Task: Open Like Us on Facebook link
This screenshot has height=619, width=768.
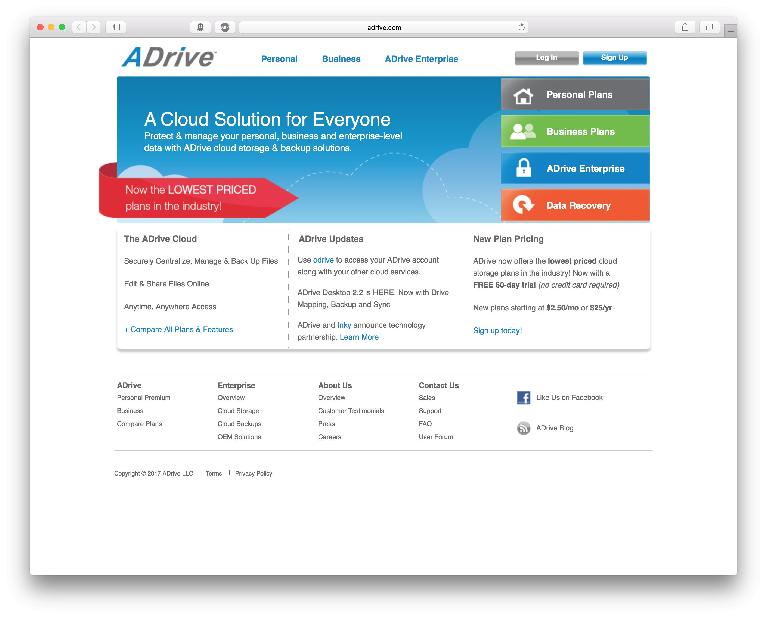Action: tap(569, 398)
